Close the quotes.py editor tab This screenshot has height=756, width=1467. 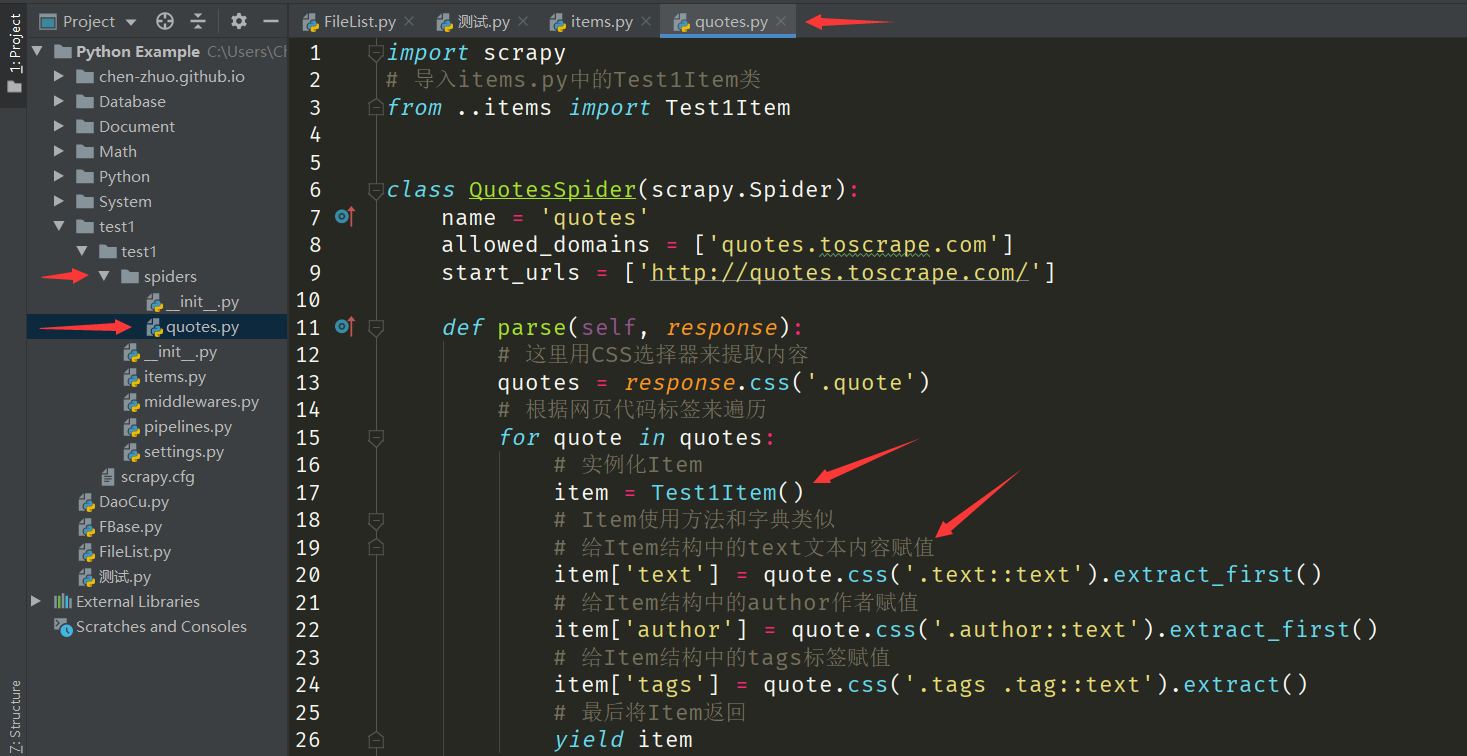tap(781, 21)
